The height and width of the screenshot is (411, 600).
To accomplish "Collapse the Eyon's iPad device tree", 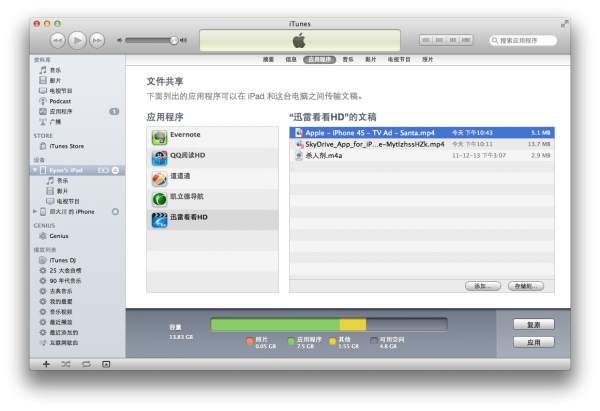I will (x=35, y=170).
